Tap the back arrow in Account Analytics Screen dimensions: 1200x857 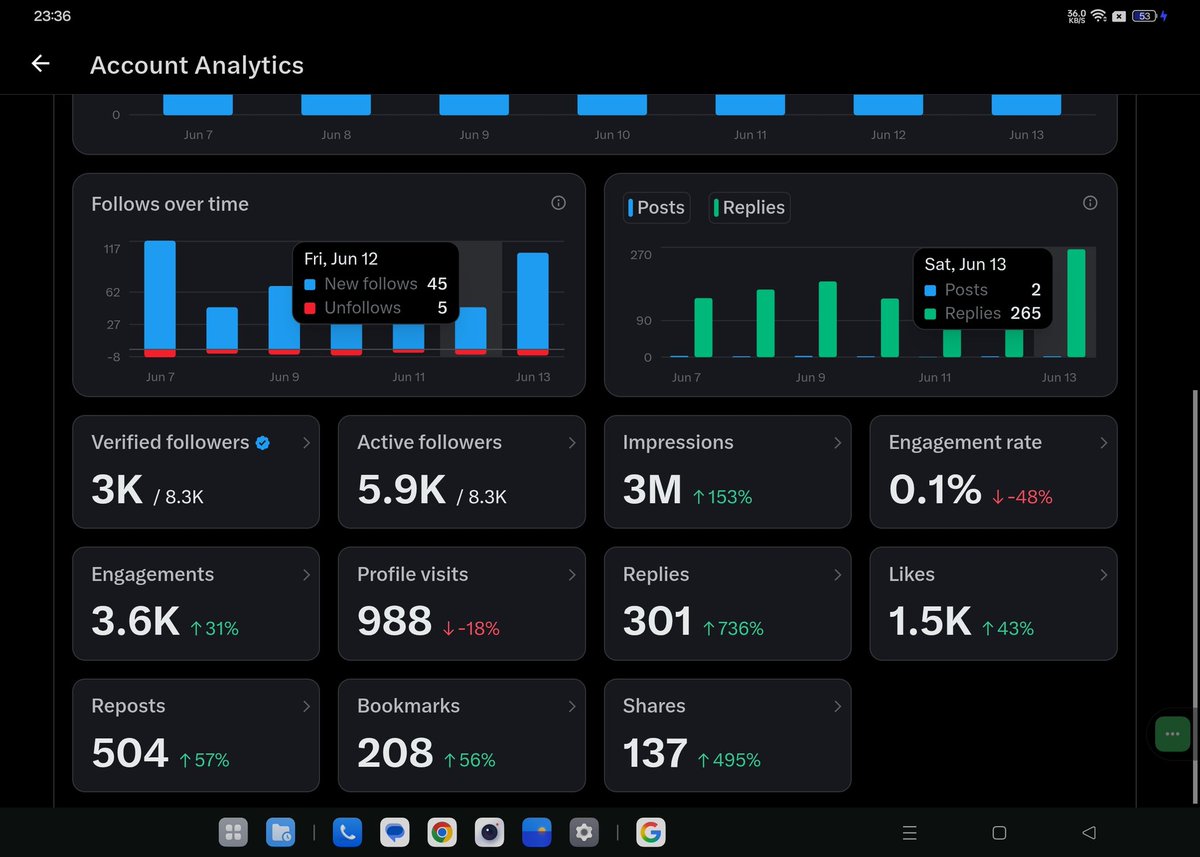pyautogui.click(x=40, y=64)
